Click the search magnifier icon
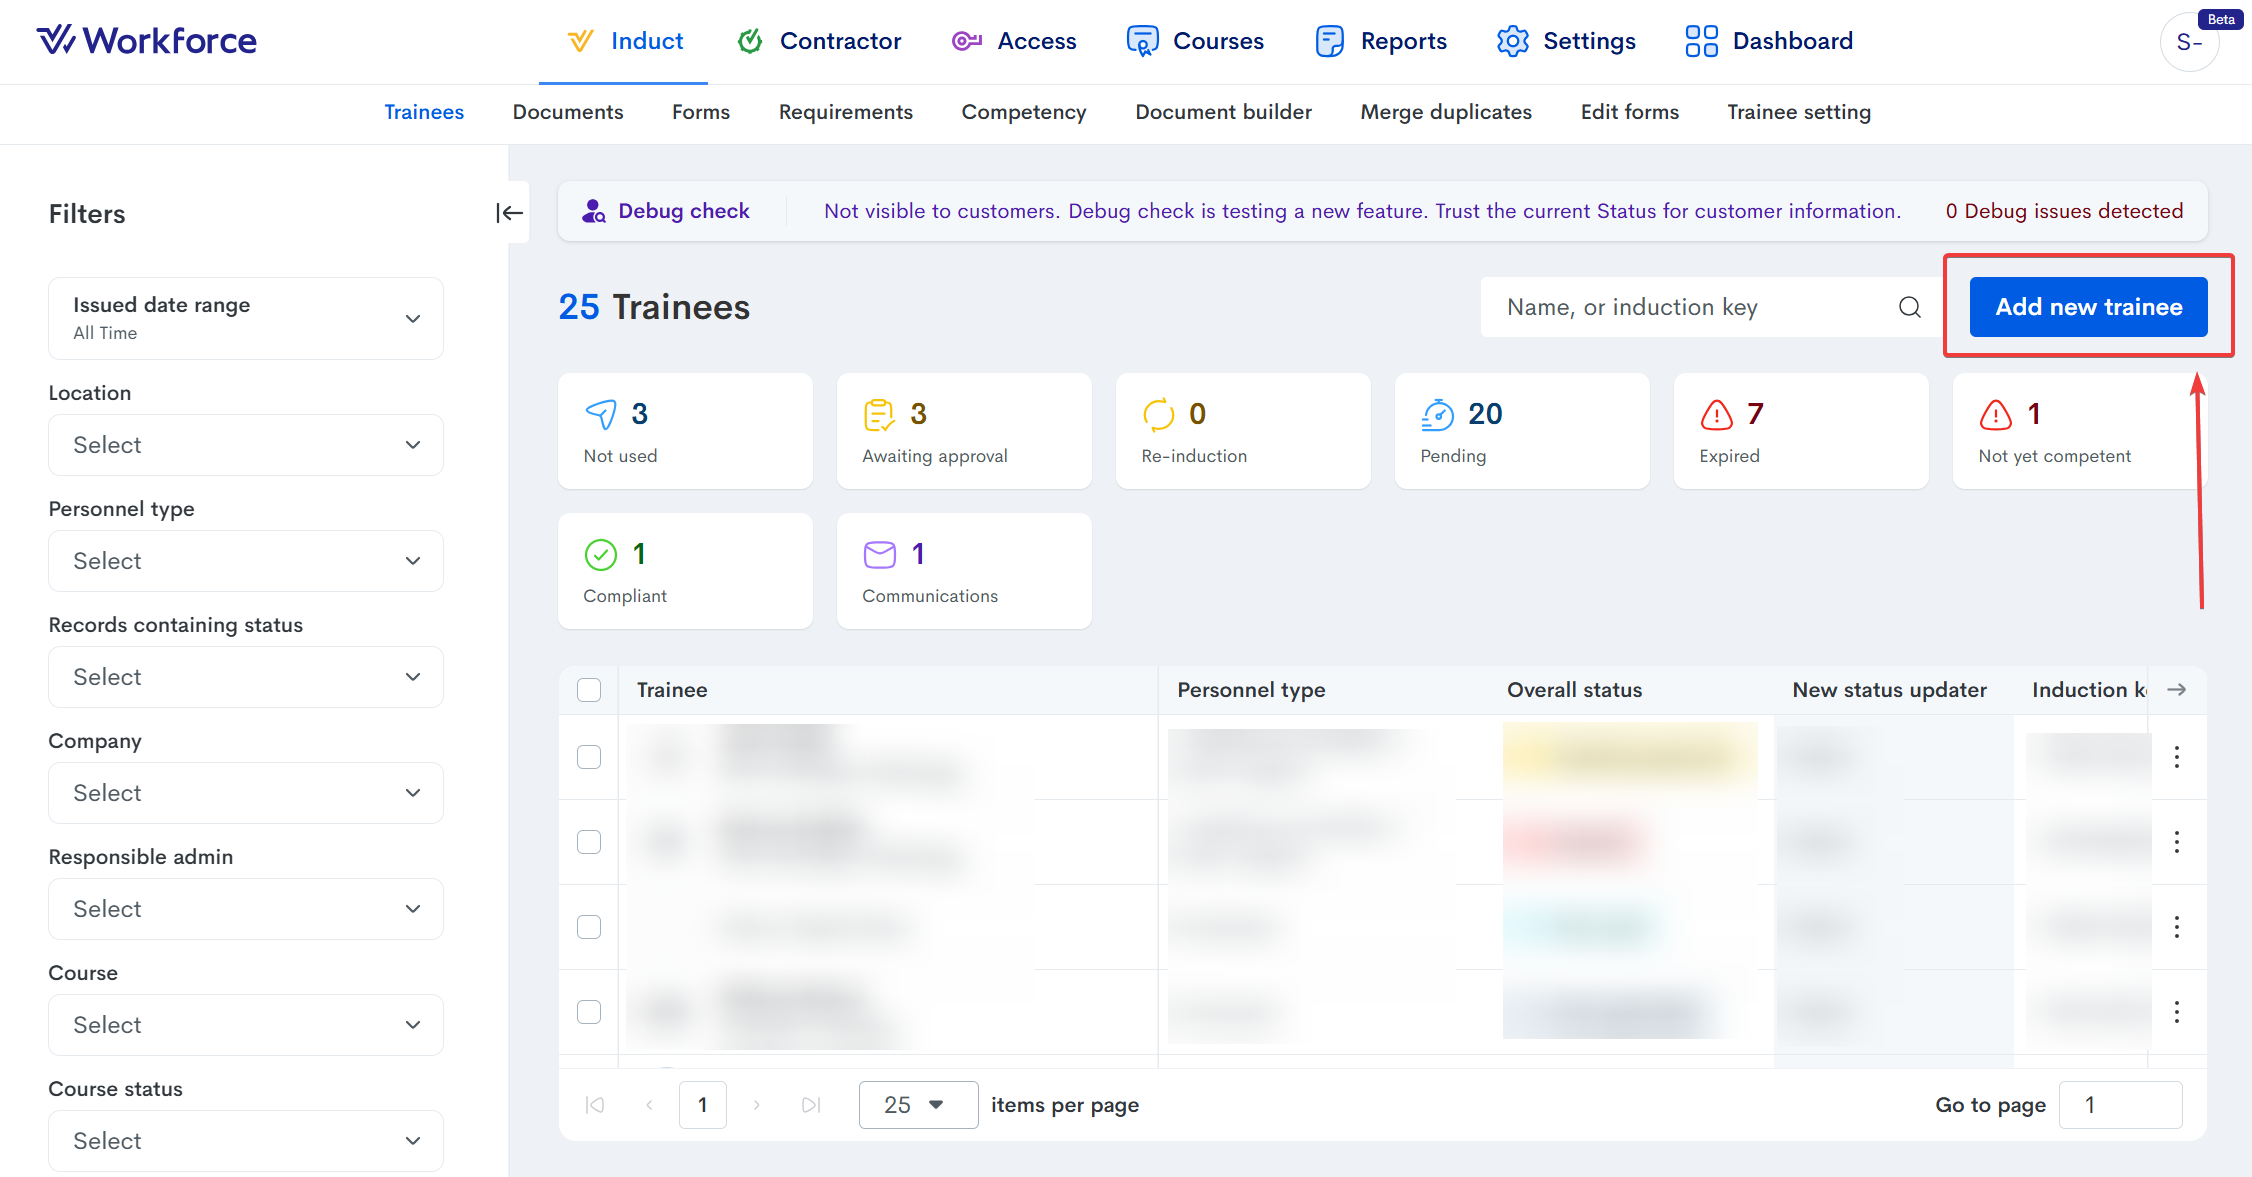The image size is (2252, 1177). (1909, 307)
